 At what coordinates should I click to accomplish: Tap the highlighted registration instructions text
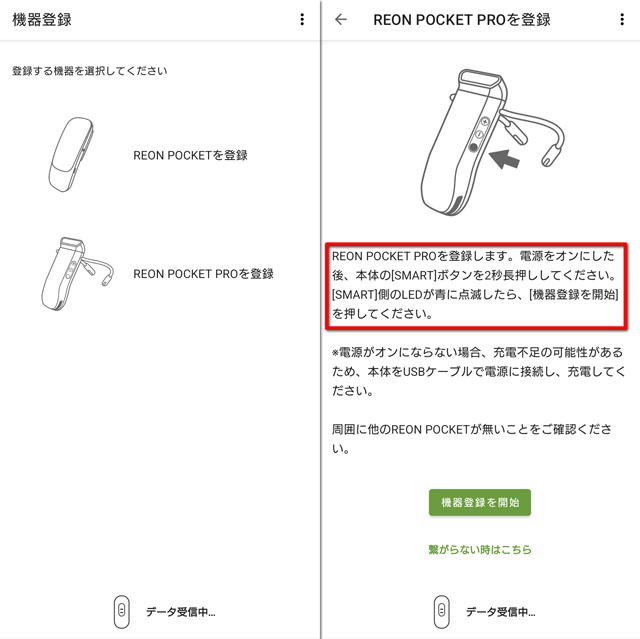476,285
